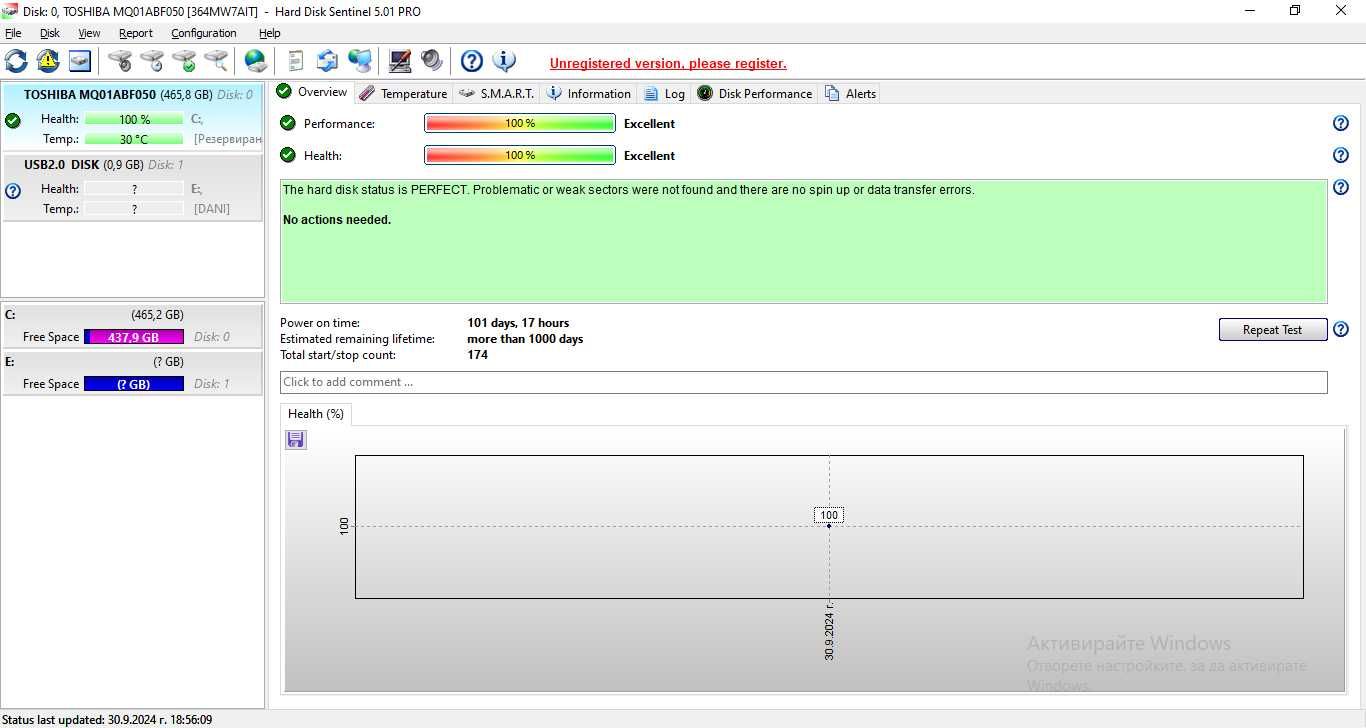Viewport: 1366px width, 728px height.
Task: Open the Disk menu
Action: (50, 33)
